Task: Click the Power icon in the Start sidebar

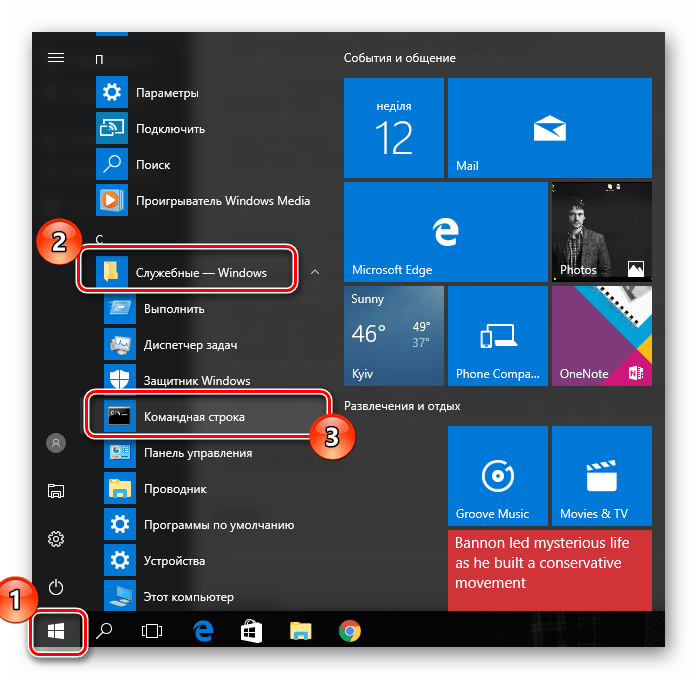Action: point(56,587)
